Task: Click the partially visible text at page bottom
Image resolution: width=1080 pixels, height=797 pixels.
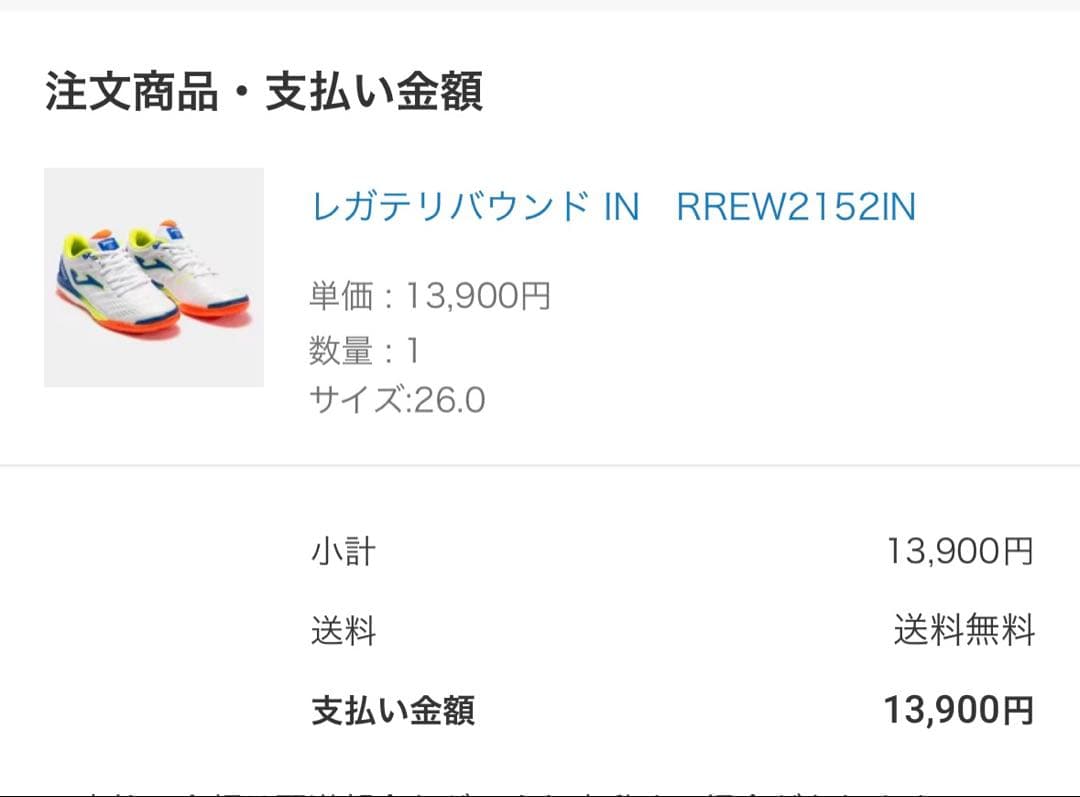Action: pyautogui.click(x=540, y=790)
